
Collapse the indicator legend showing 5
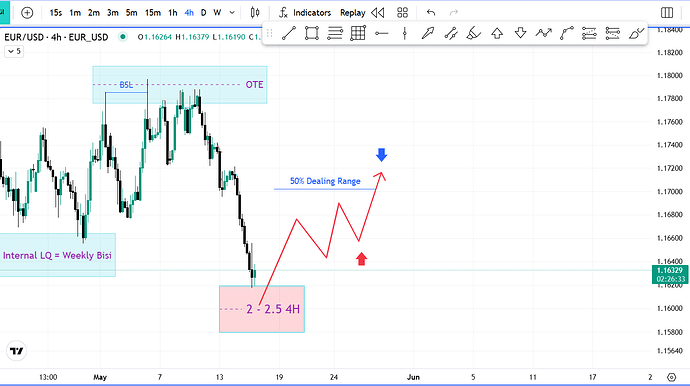[14, 51]
